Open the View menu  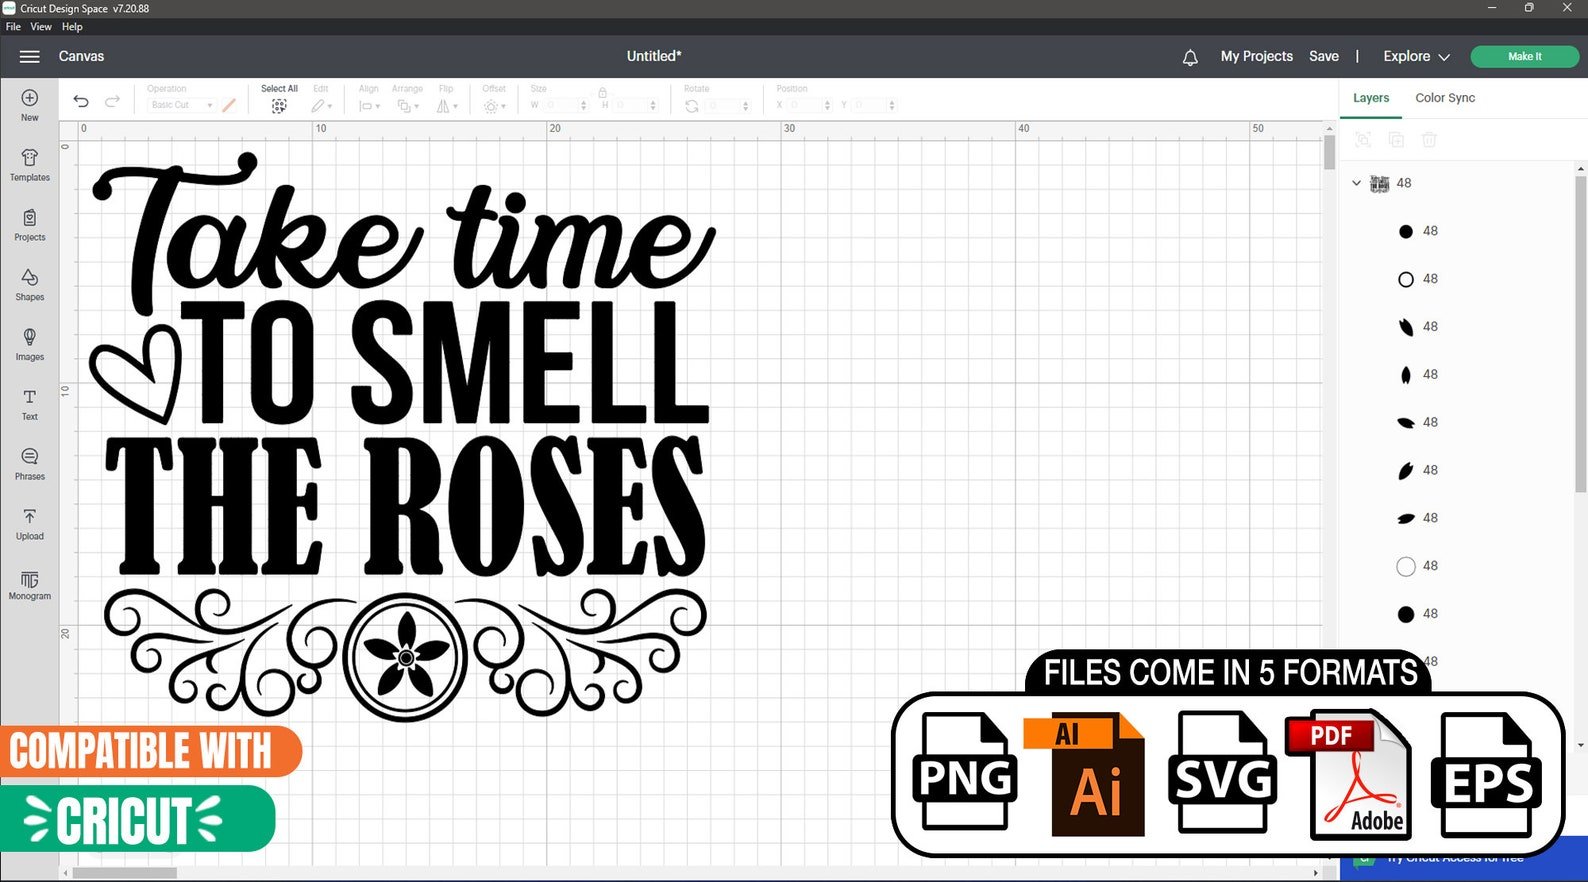pos(41,27)
